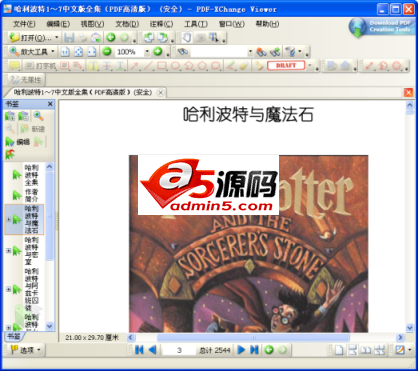Select bookmark 哈利波特全集
Viewport: 418px width, 371px height.
click(x=31, y=175)
